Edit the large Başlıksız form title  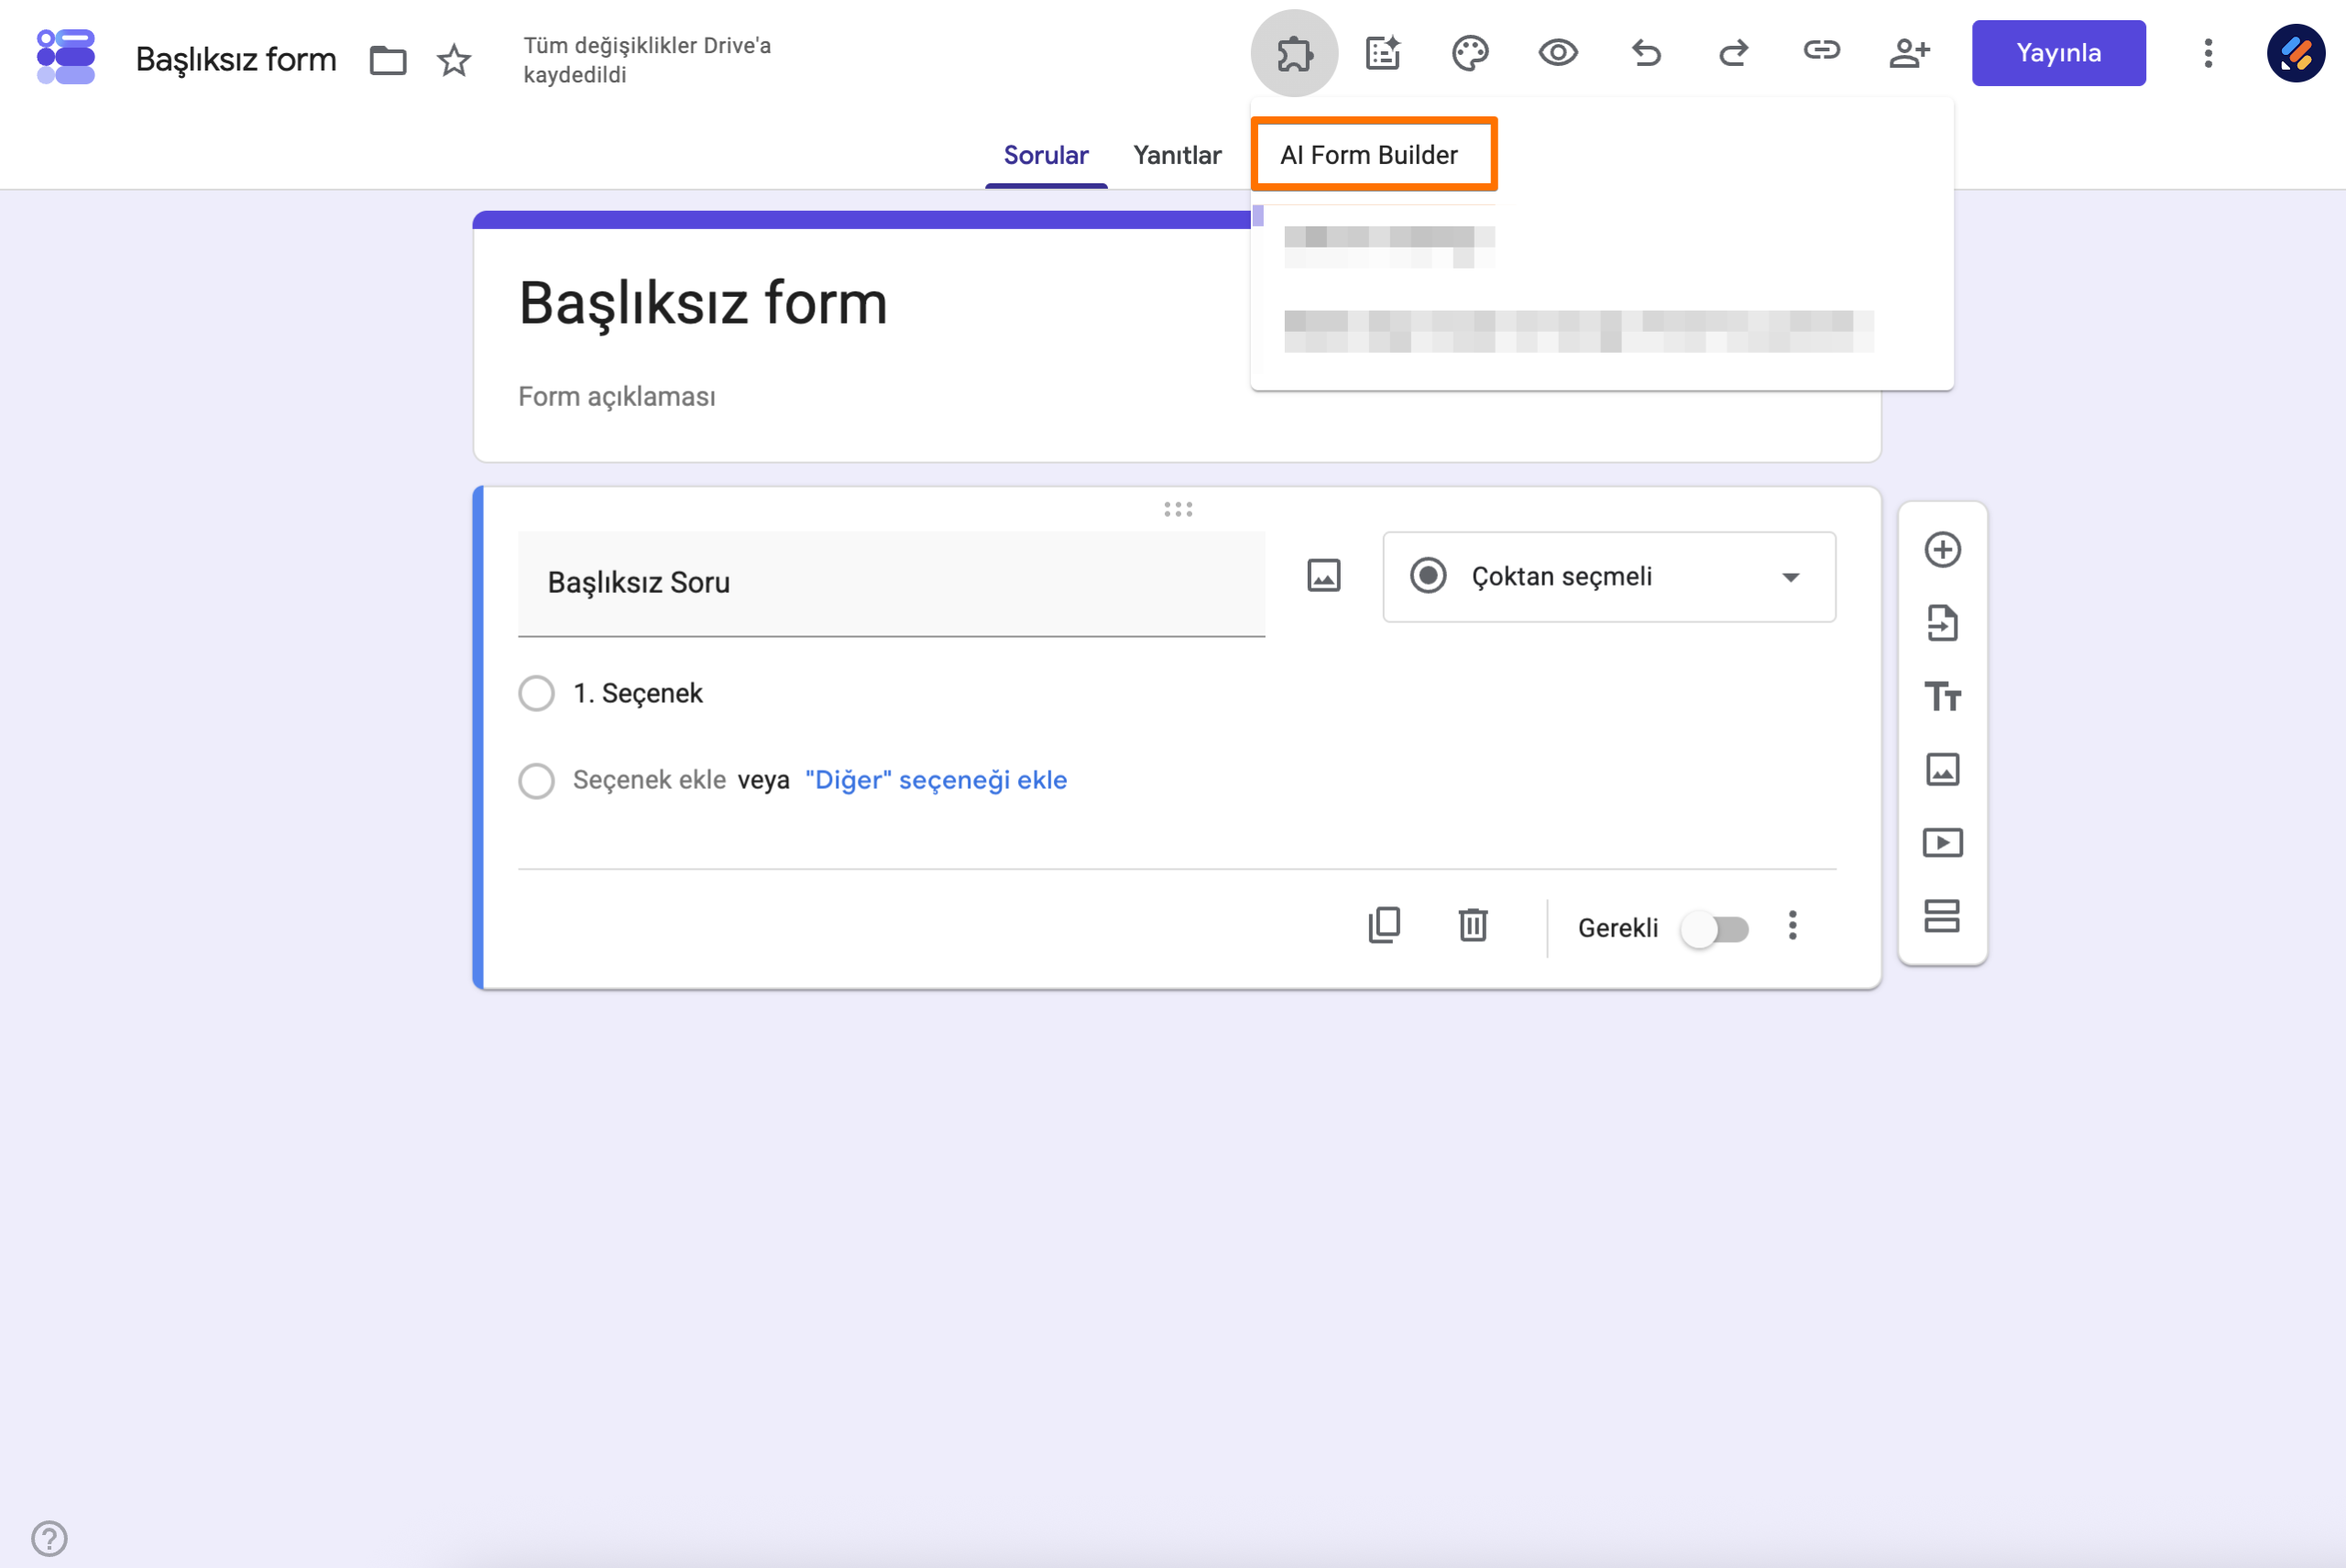(703, 303)
